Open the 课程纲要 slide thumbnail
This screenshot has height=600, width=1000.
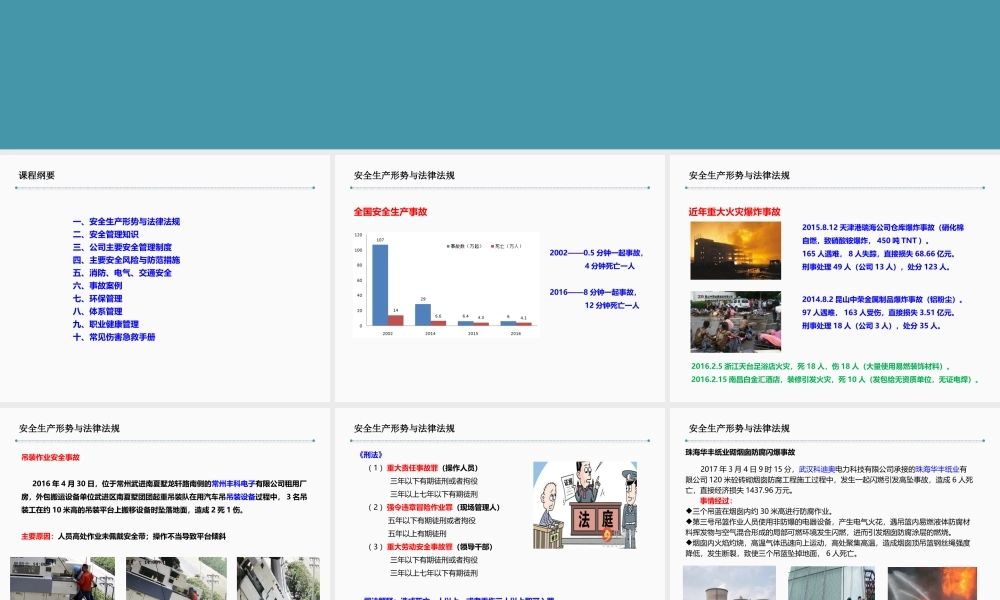point(165,278)
